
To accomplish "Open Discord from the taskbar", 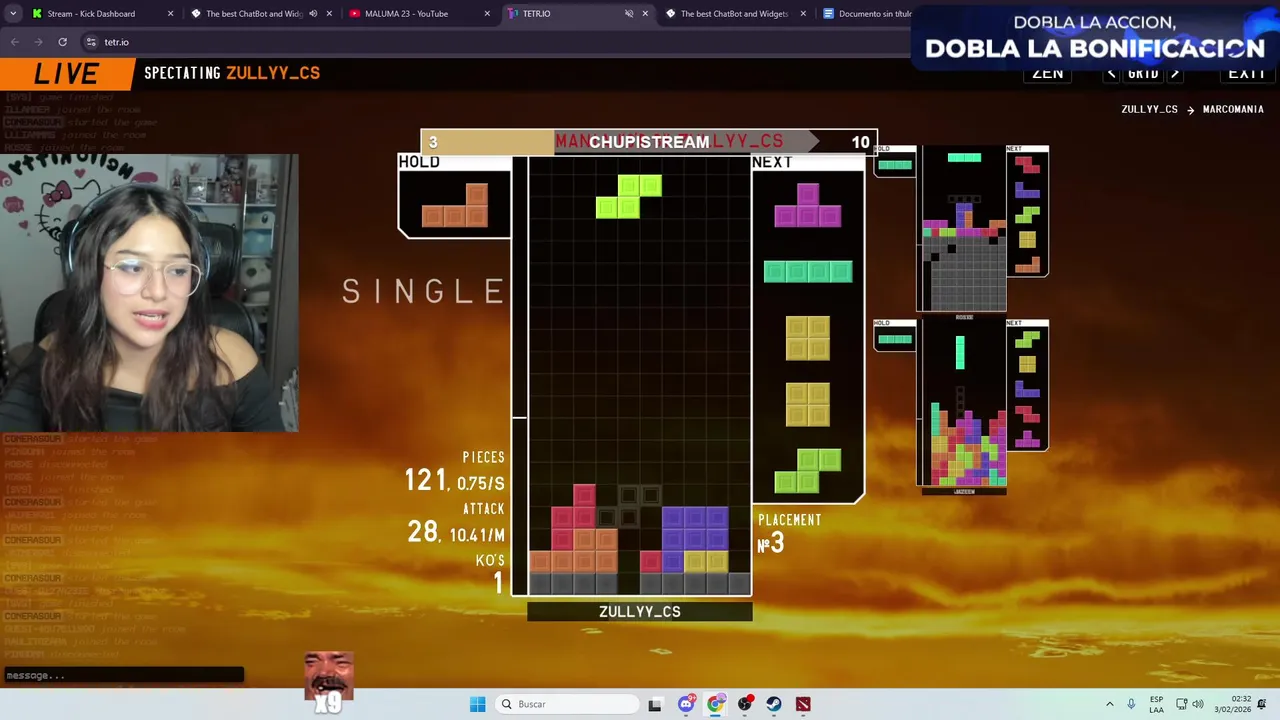I will point(686,704).
